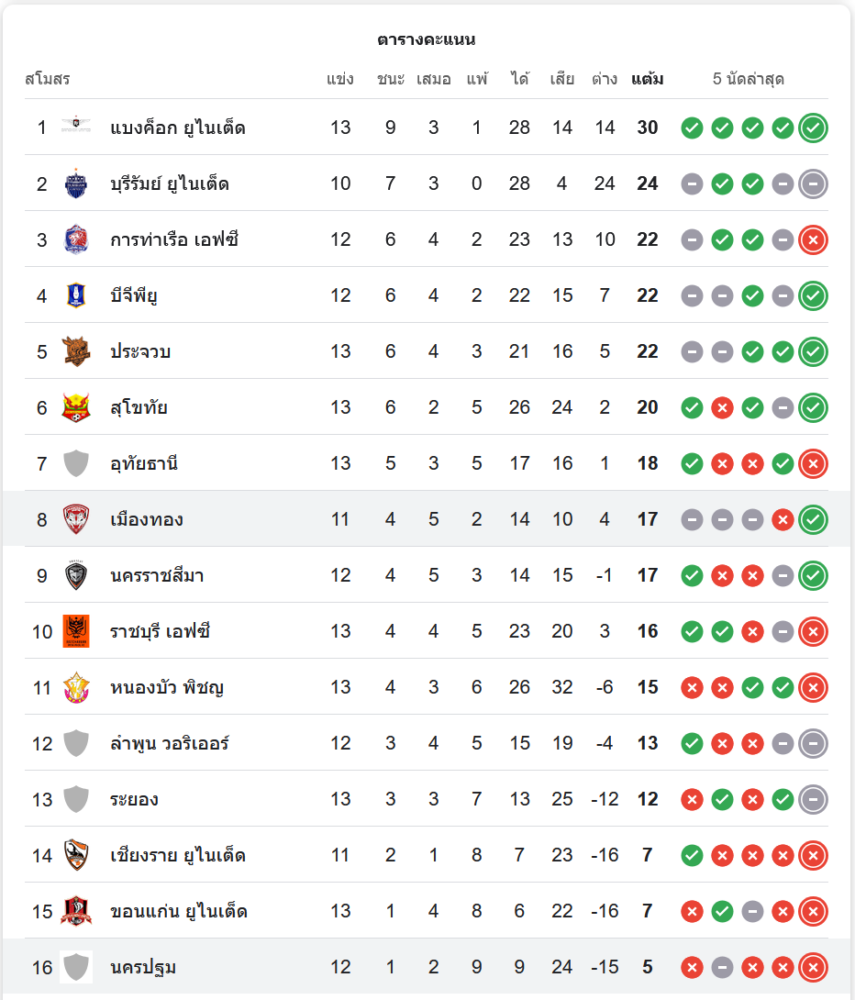Click the Ratchaburi FC orange logo
The height and width of the screenshot is (1000, 855).
click(x=76, y=631)
